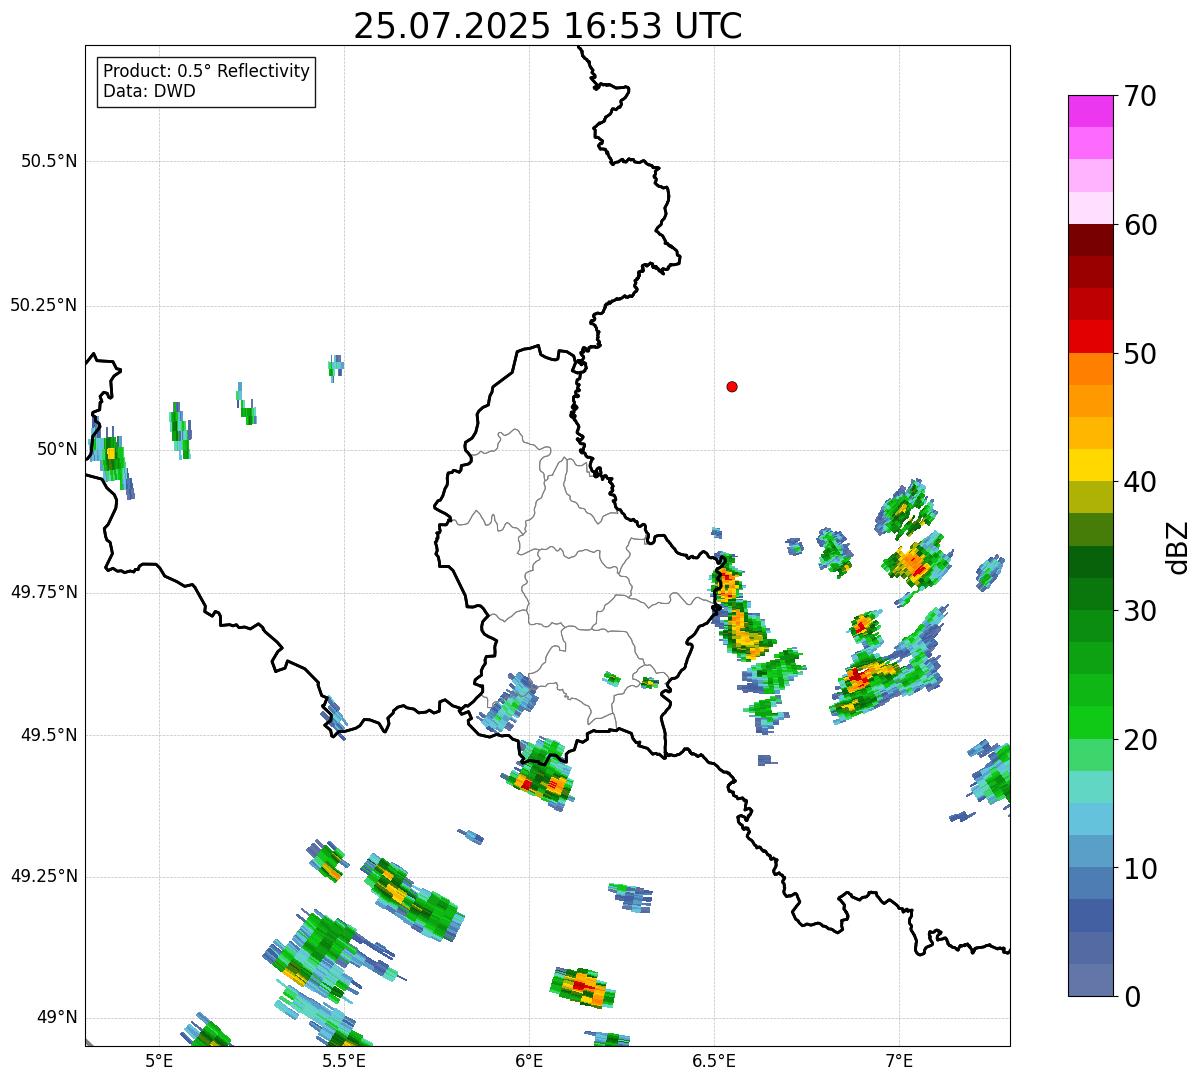Screen dimensions: 1202x1081
Task: Click the red location marker dot
Action: click(x=732, y=386)
